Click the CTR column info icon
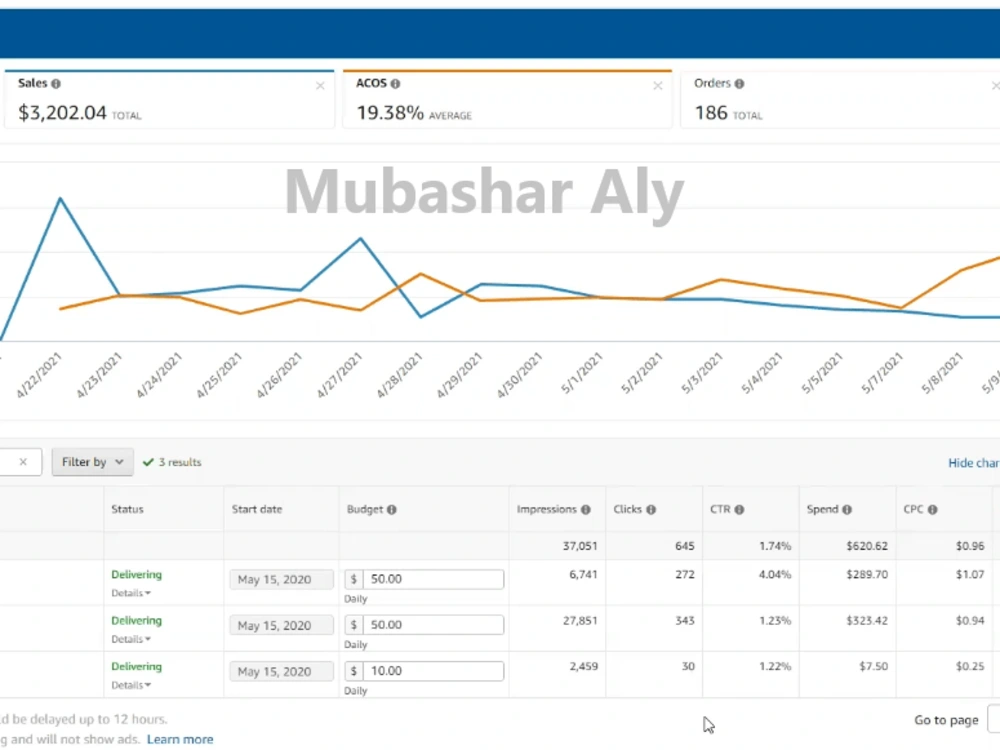Viewport: 1000px width, 750px height. (739, 510)
